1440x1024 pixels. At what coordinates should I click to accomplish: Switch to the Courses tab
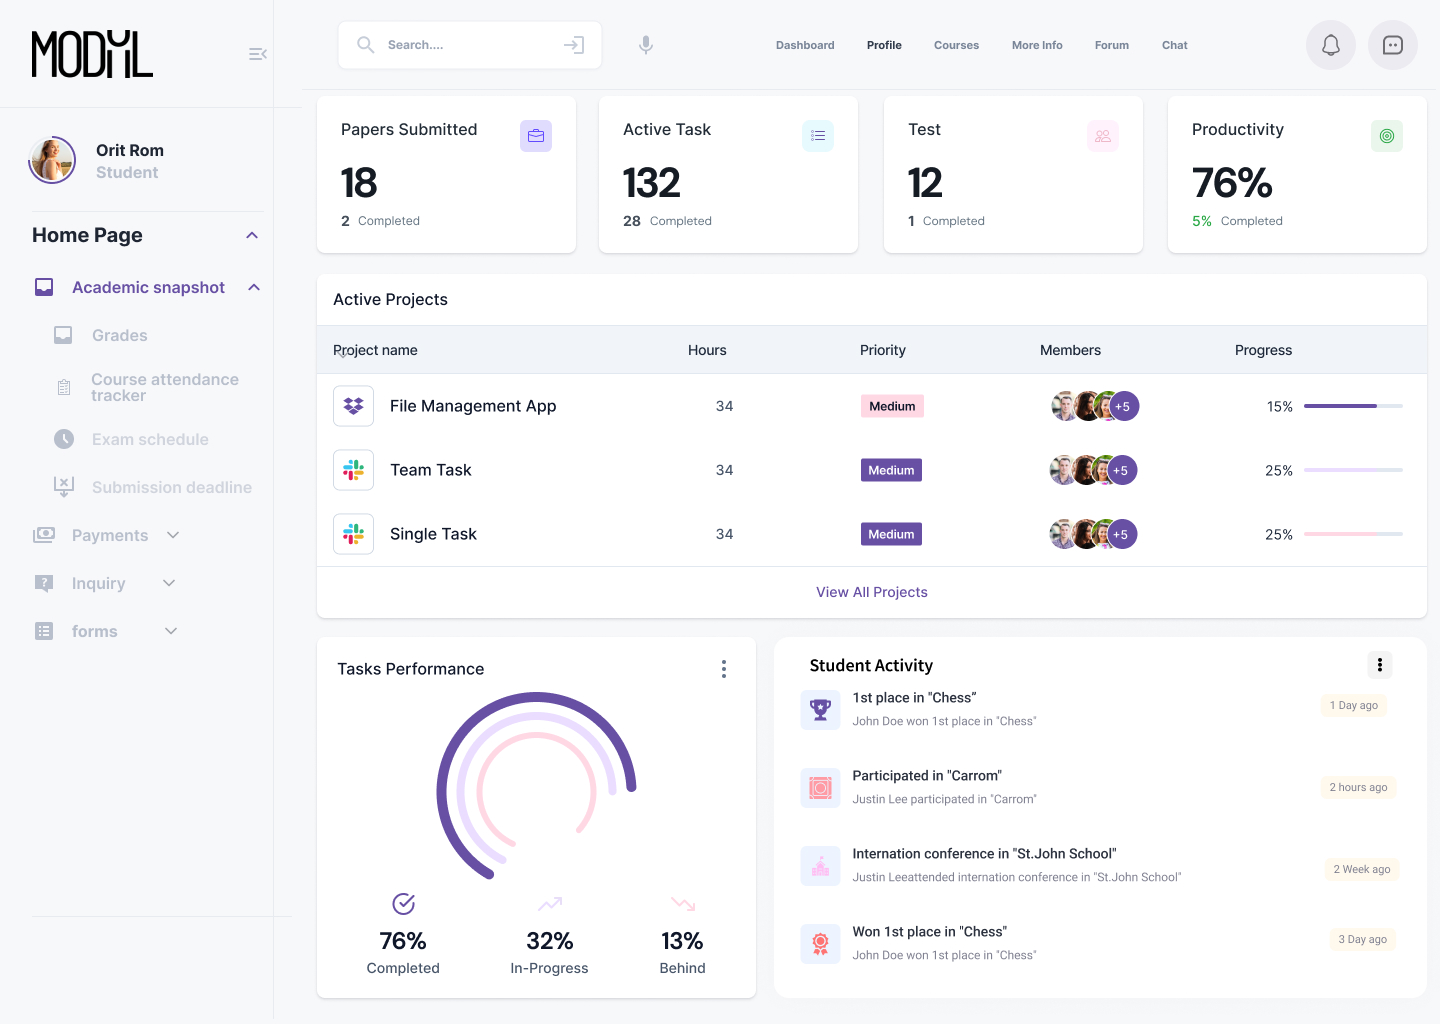click(x=956, y=45)
